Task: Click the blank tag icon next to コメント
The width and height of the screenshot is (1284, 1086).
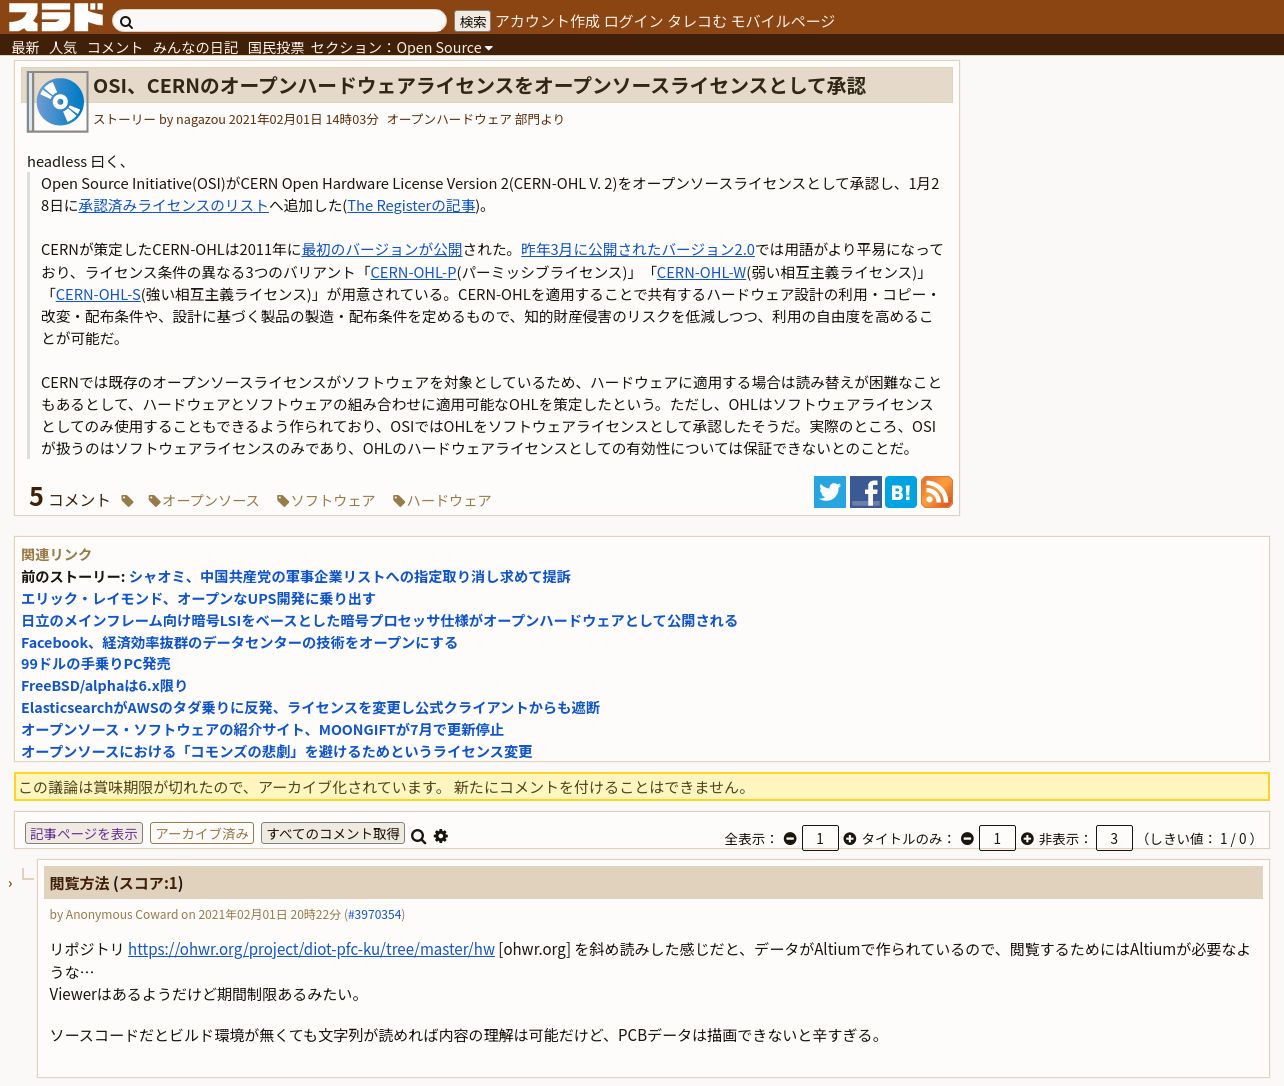Action: [x=127, y=501]
